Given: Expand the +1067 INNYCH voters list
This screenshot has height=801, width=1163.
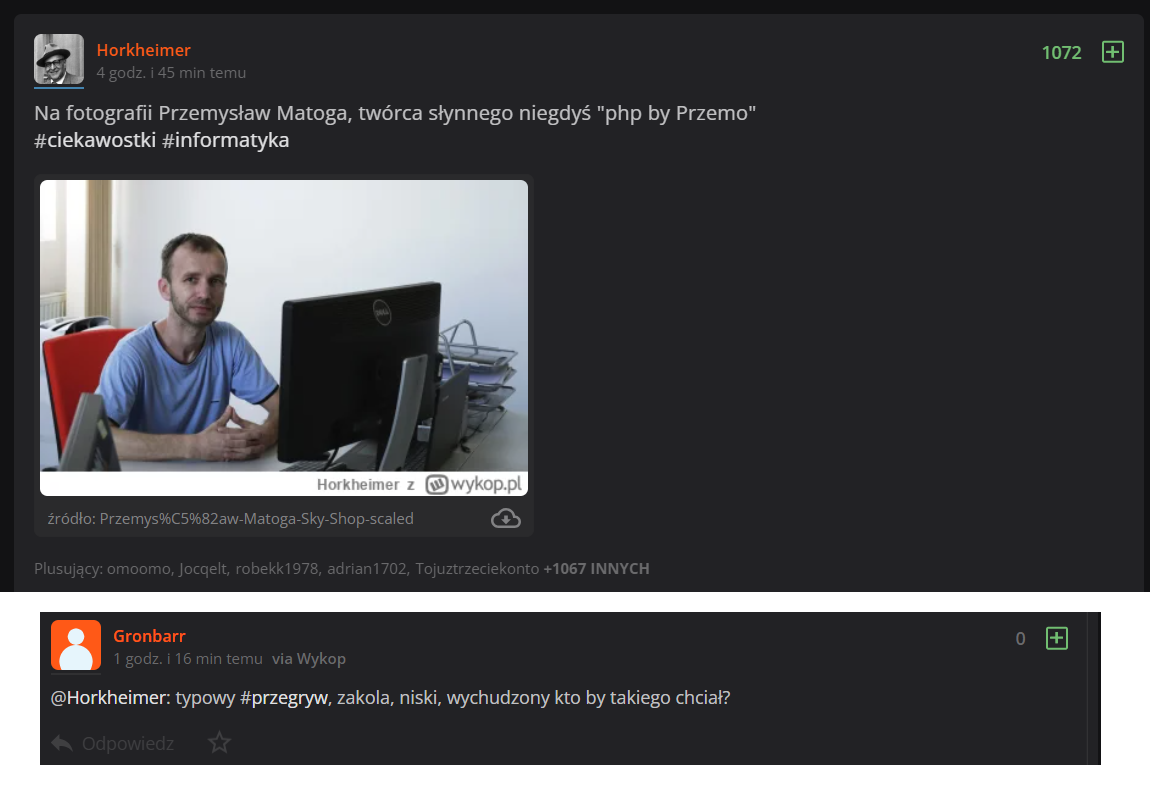Looking at the screenshot, I should pos(596,569).
